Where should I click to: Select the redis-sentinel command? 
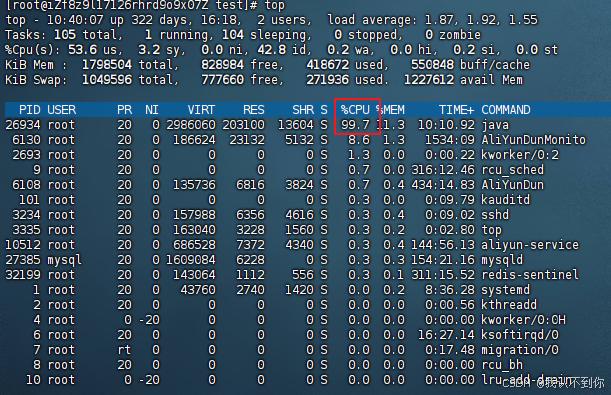tap(530, 275)
